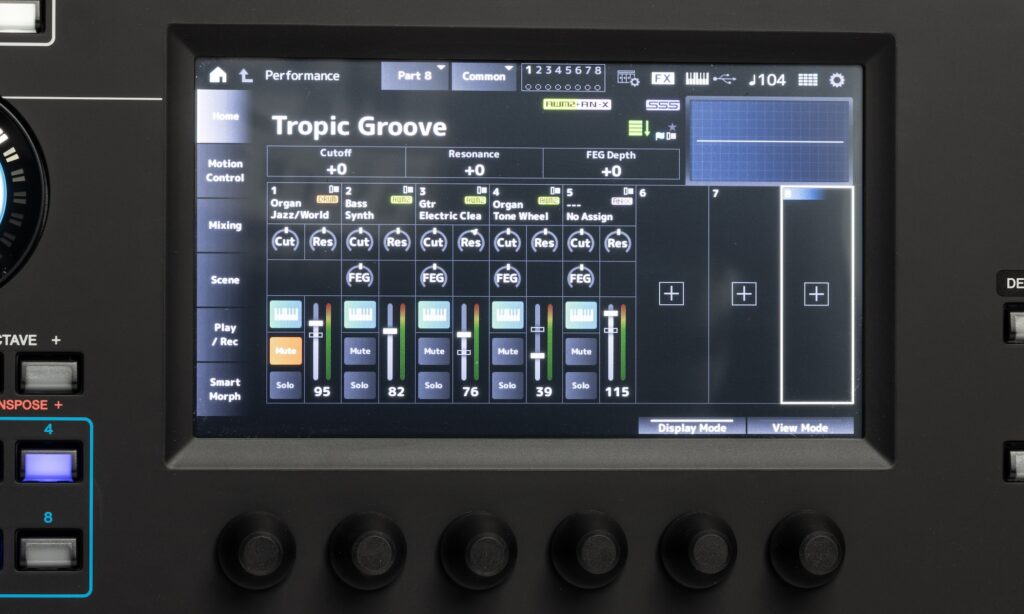The height and width of the screenshot is (614, 1024).
Task: Solo Part 2 Bass Synth
Action: point(359,385)
